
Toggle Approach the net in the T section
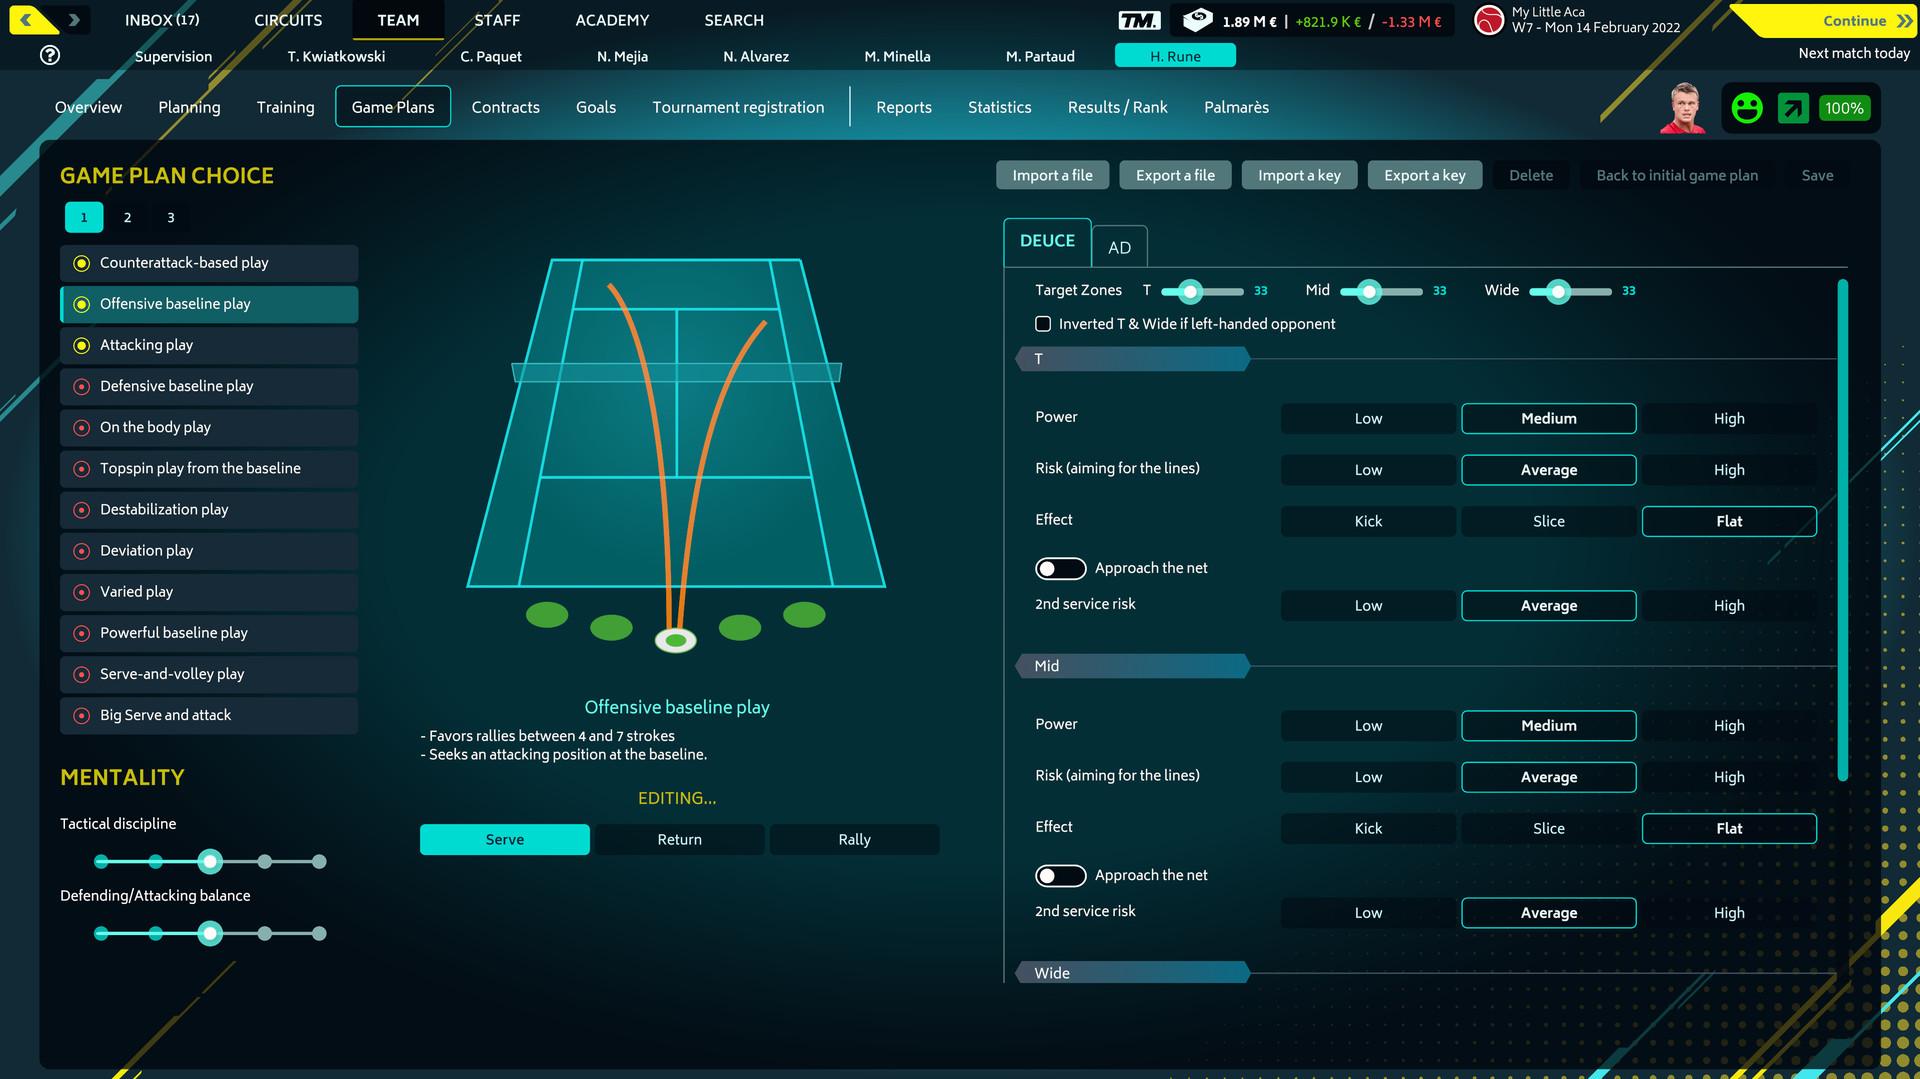1060,567
